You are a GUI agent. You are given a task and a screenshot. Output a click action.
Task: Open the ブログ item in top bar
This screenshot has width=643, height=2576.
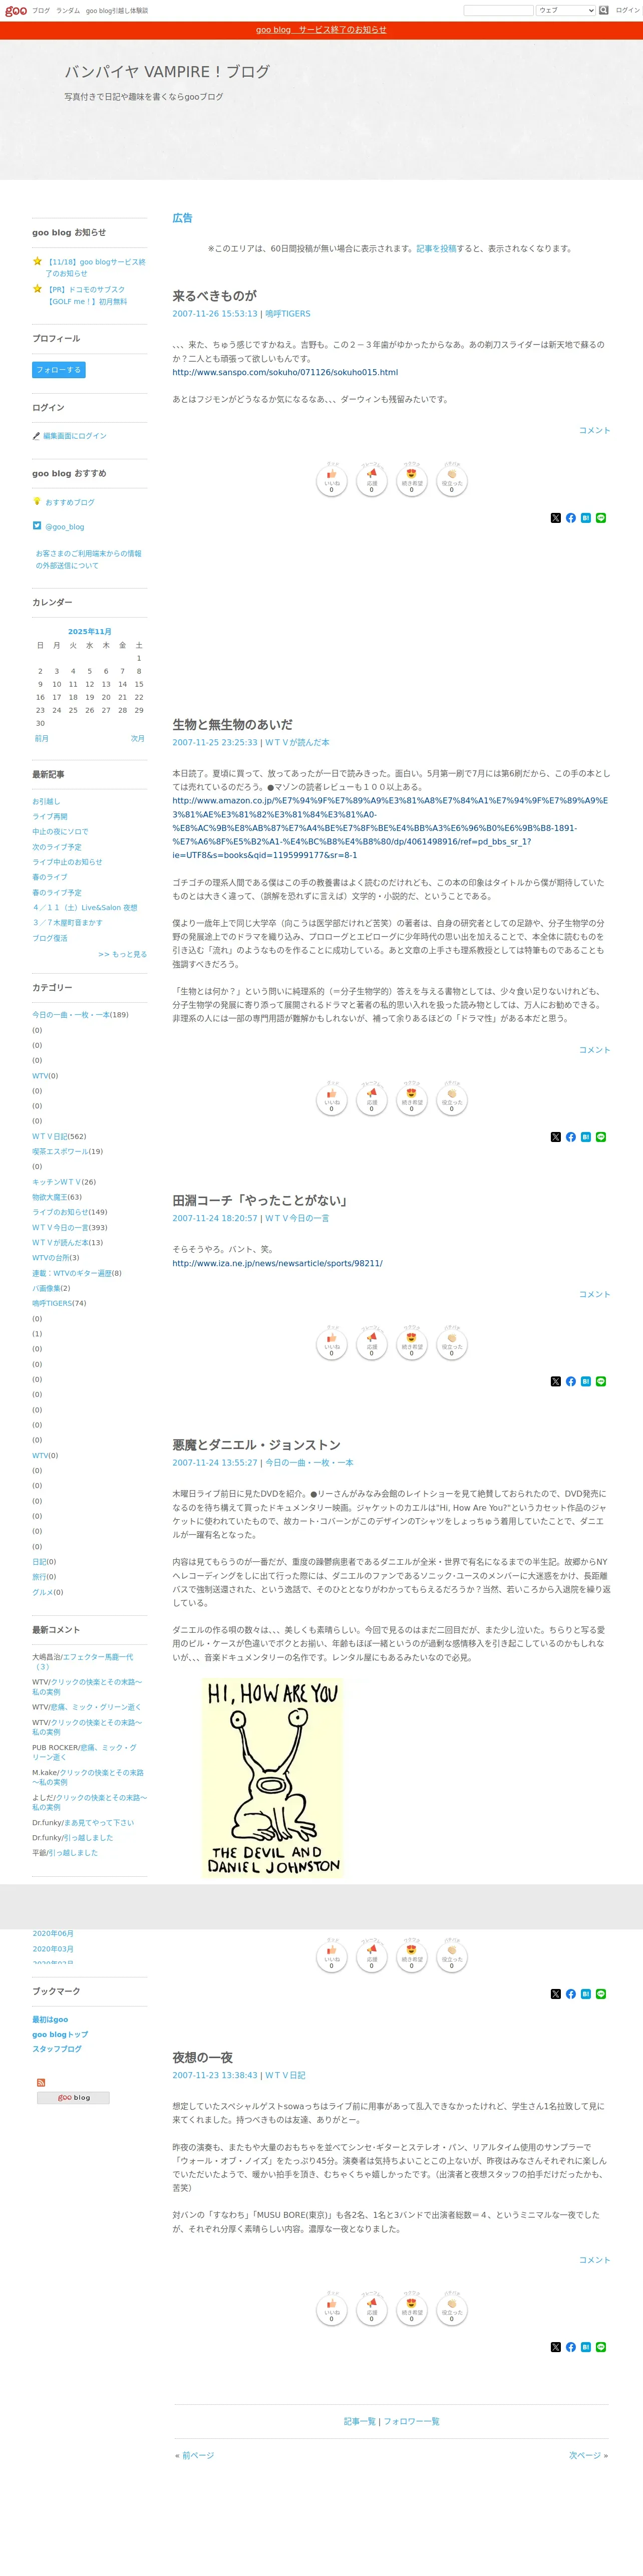coord(41,11)
